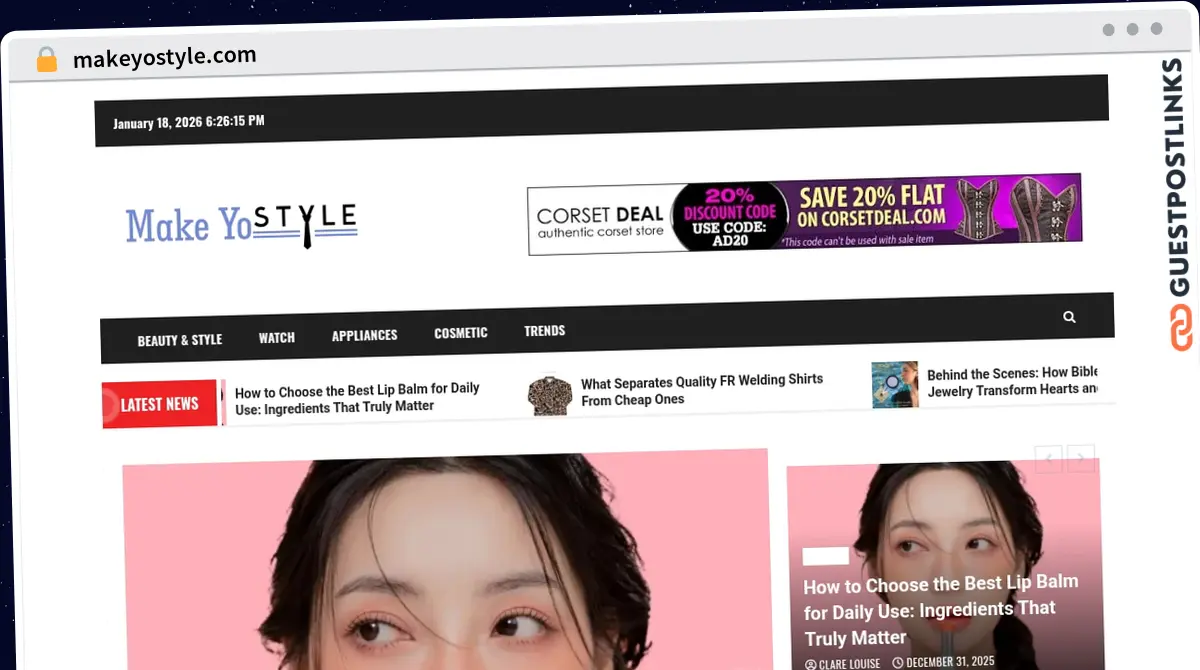This screenshot has width=1200, height=670.
Task: Click the GuestPostLinks chain logo icon
Action: (x=1181, y=329)
